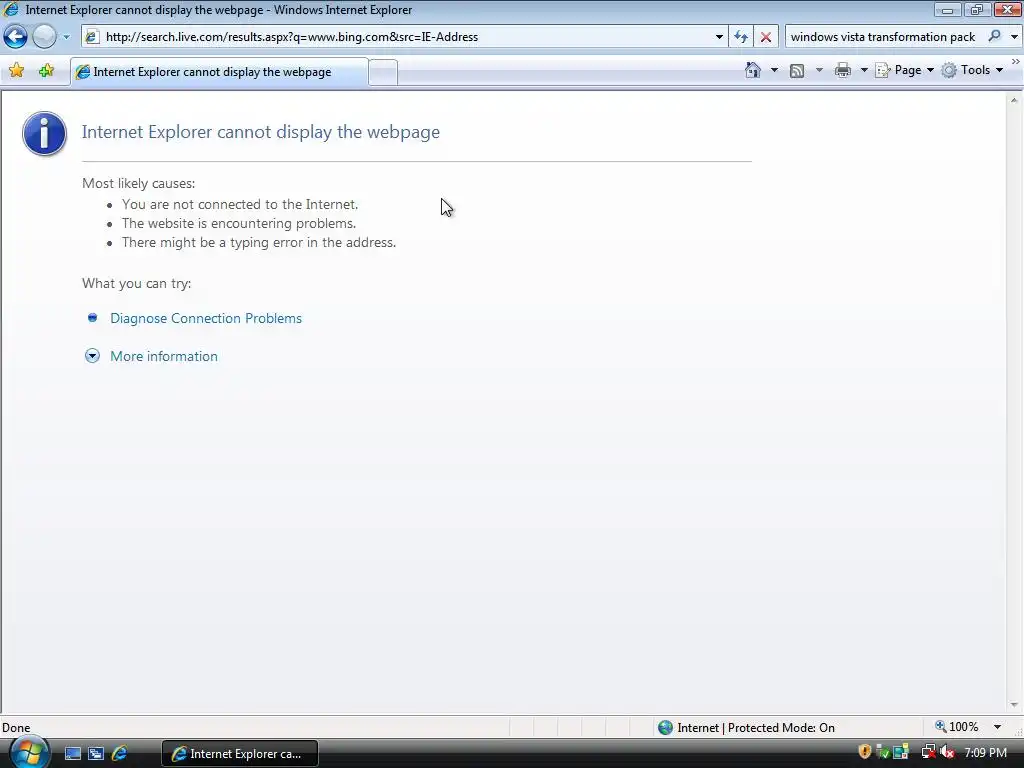Click the Home toolbar icon

[753, 70]
